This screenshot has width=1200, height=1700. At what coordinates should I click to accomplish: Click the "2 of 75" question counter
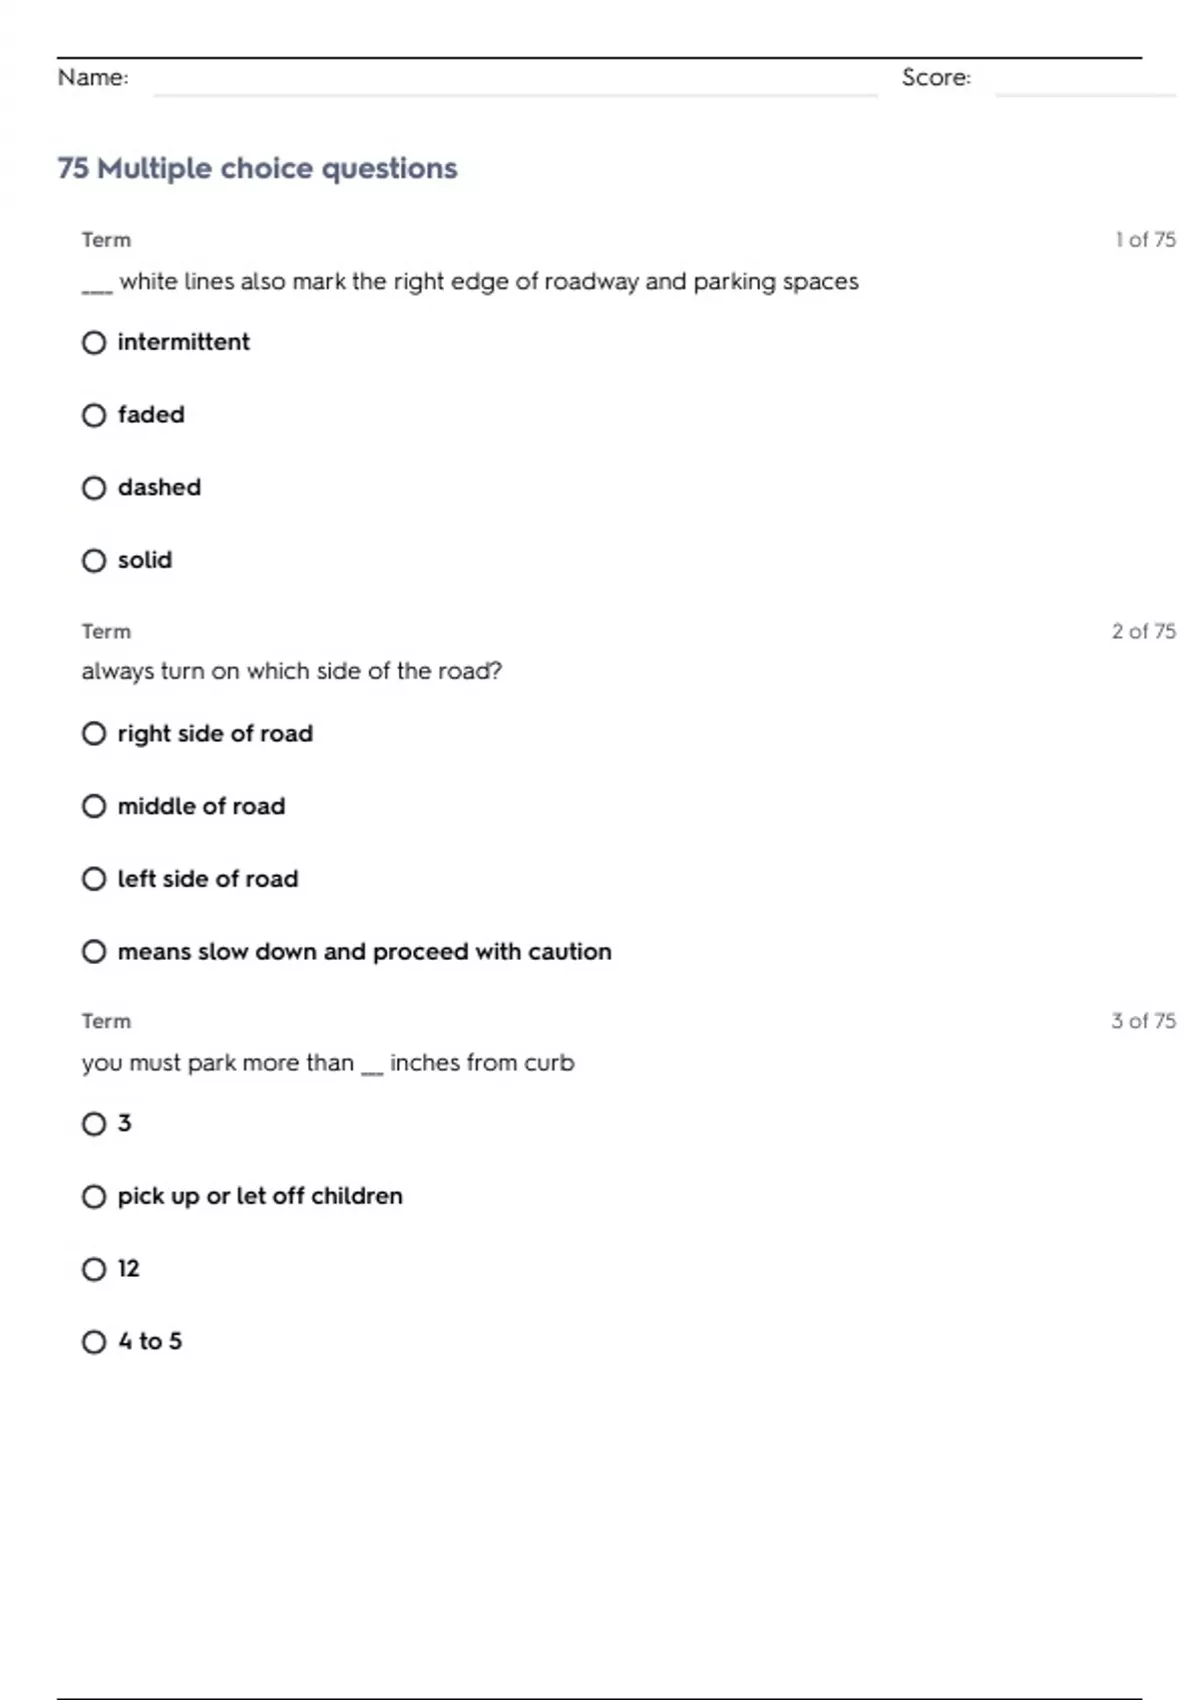pyautogui.click(x=1143, y=631)
